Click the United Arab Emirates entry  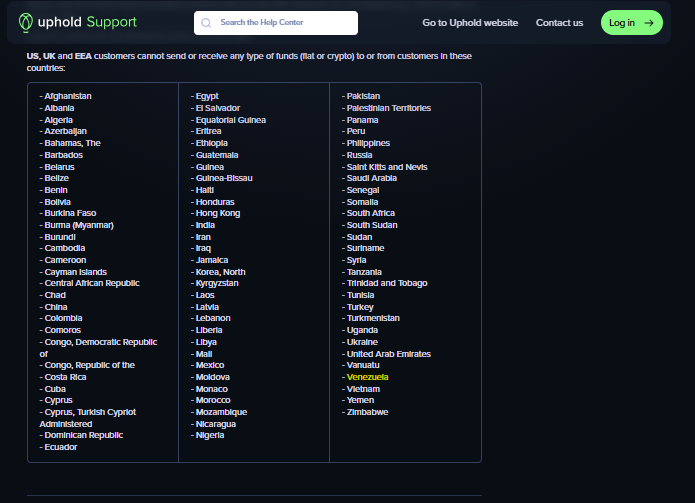point(389,354)
